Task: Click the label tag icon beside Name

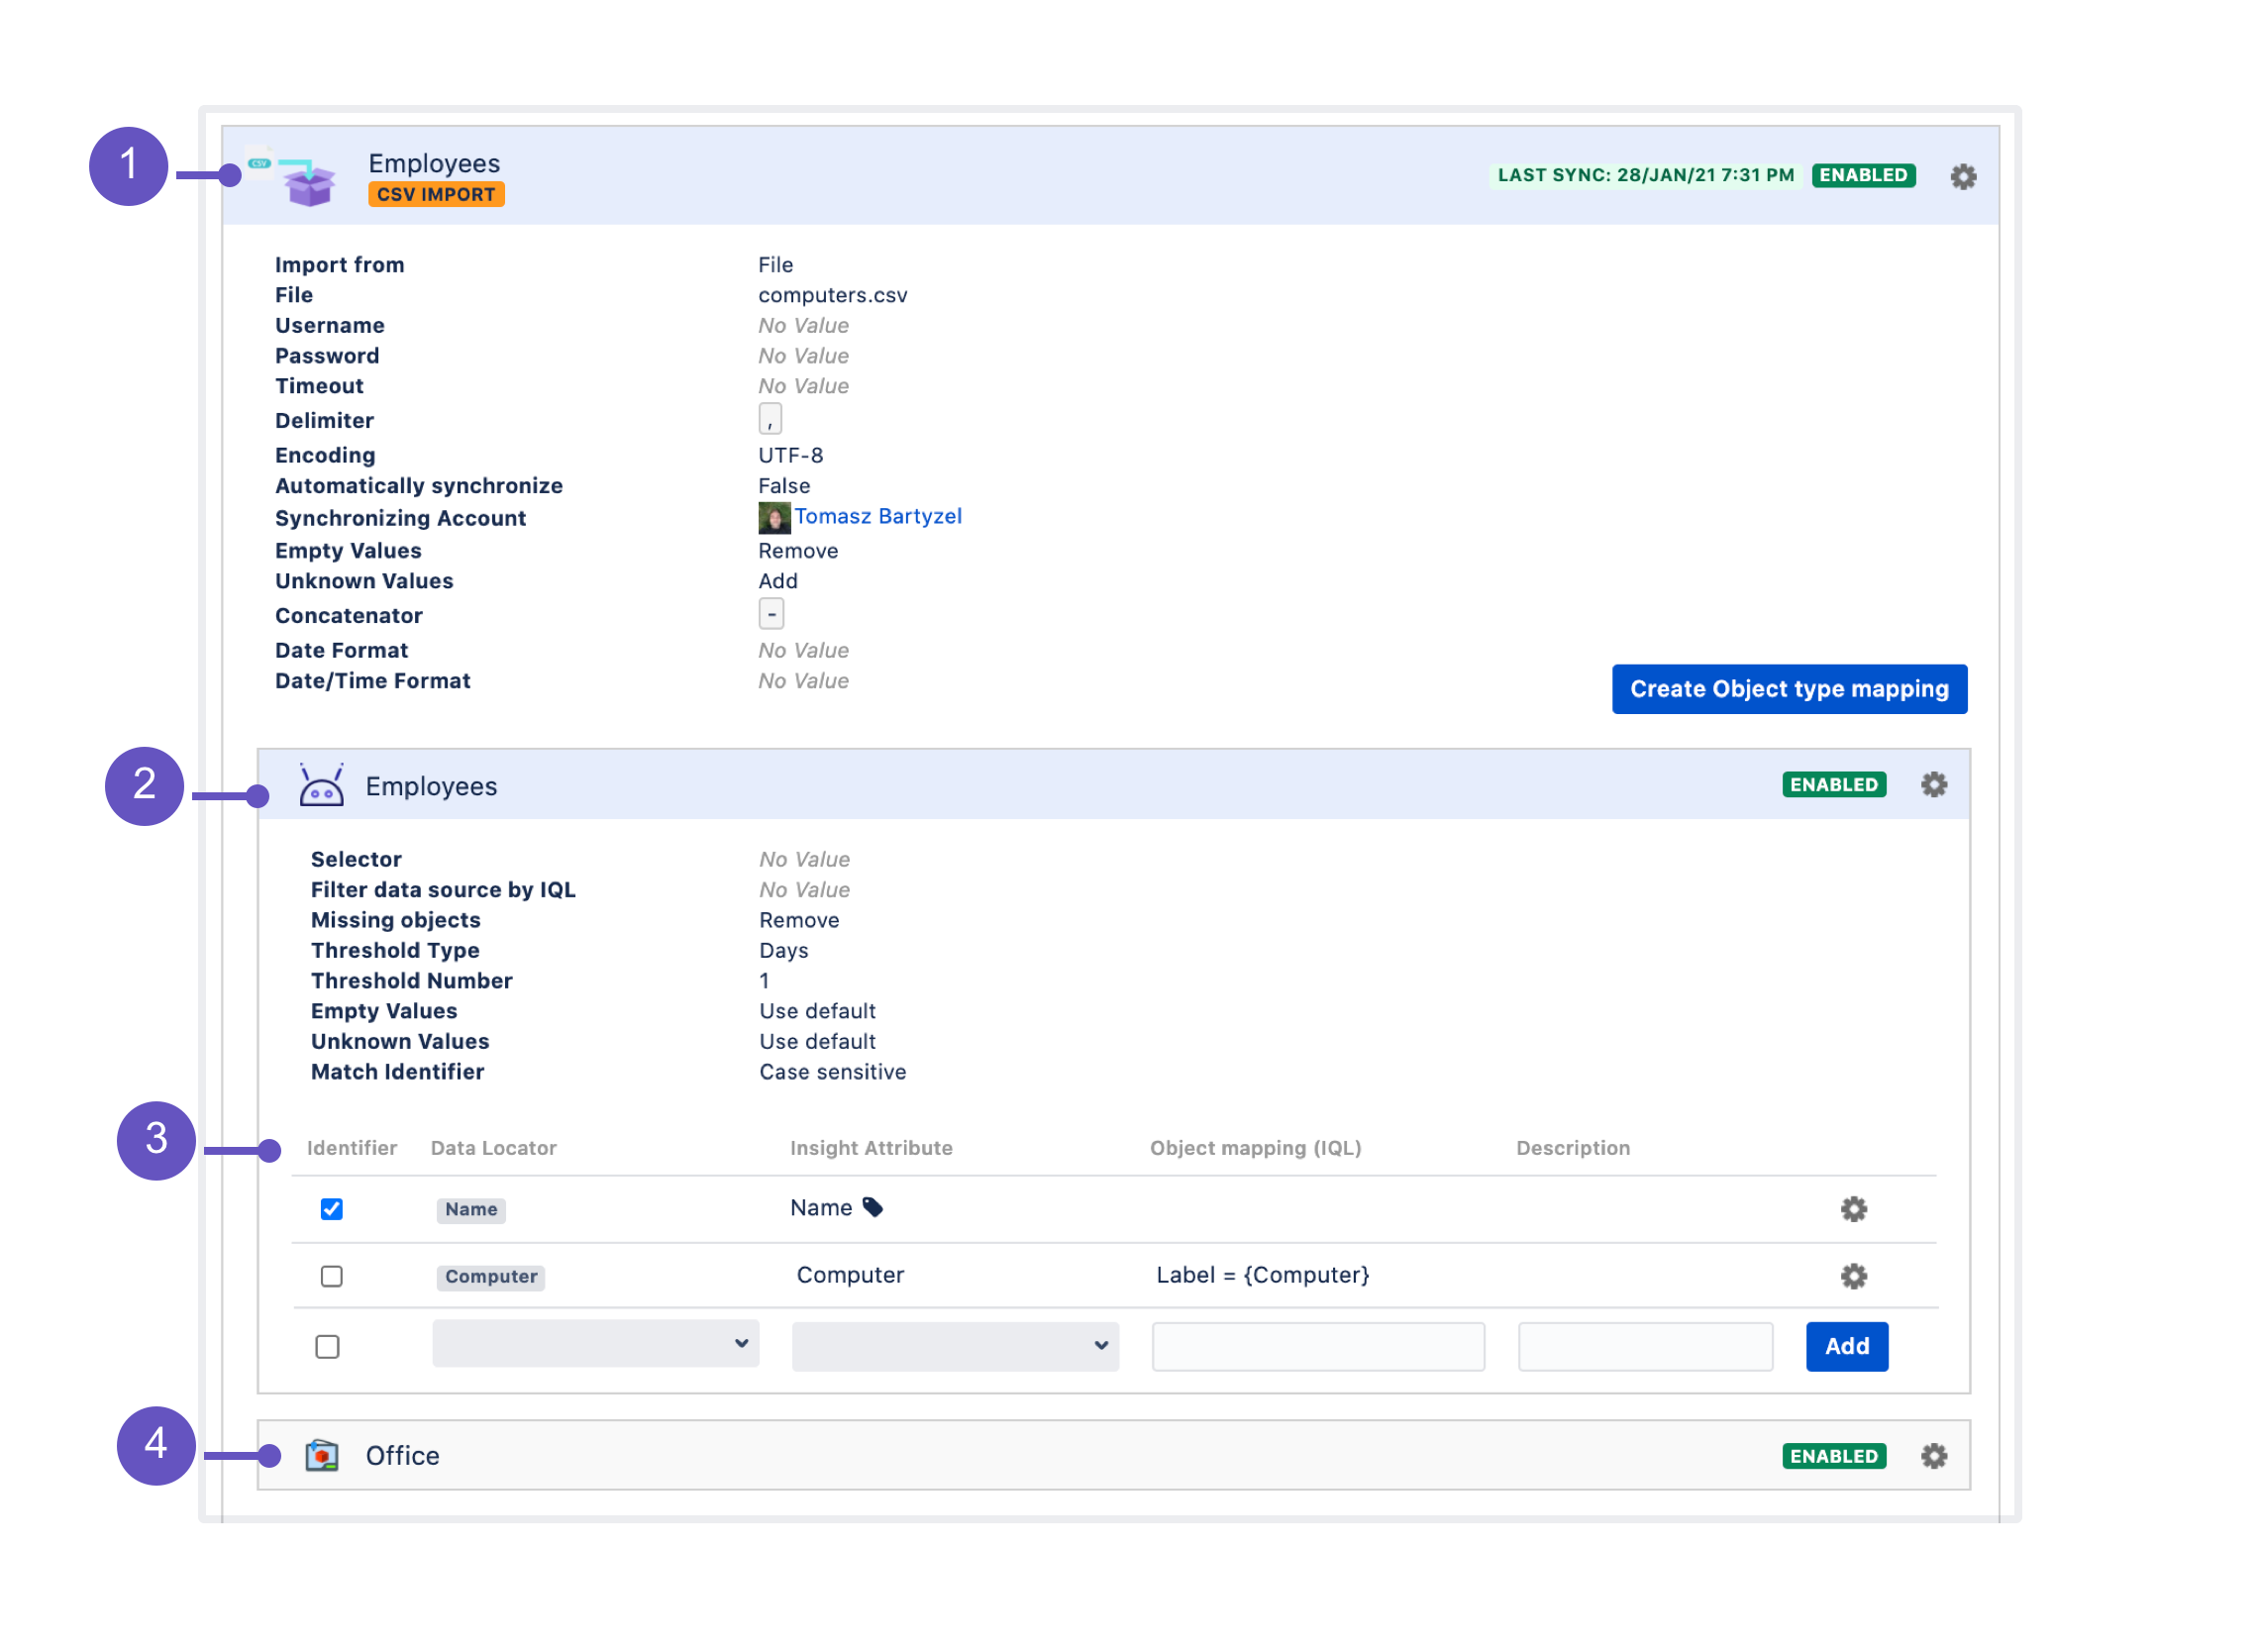Action: (x=873, y=1208)
